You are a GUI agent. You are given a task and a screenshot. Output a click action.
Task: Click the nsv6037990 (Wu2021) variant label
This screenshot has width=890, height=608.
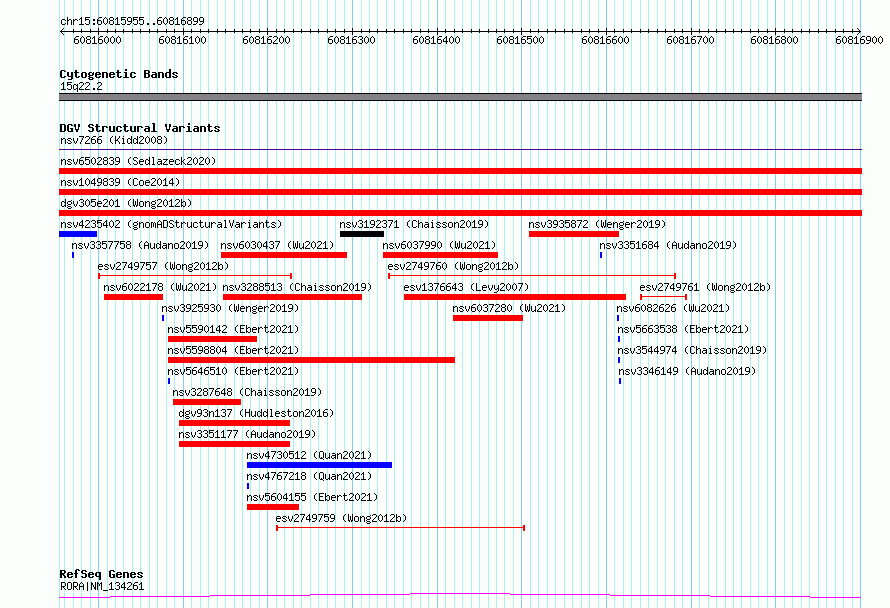click(x=439, y=245)
